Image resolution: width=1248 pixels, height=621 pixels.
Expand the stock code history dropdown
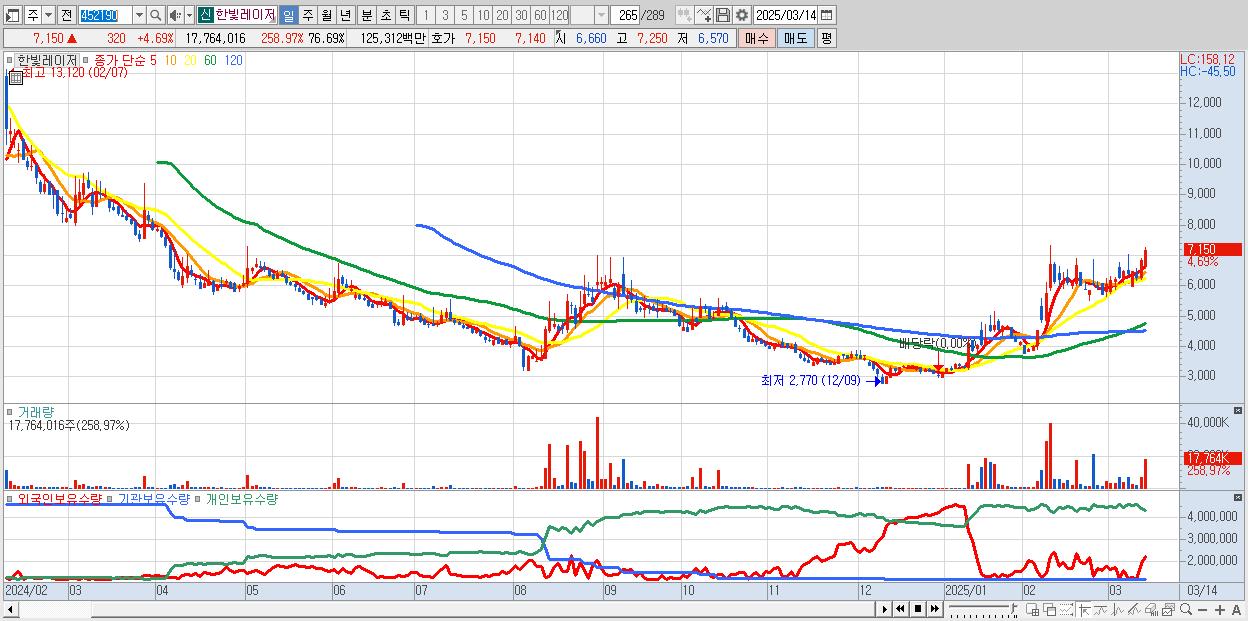[x=139, y=15]
